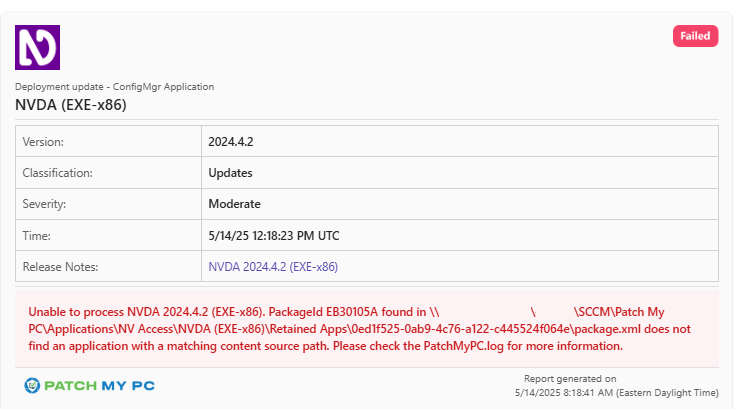Select the NVDA (EXE-x86) title heading
This screenshot has height=409, width=739.
tap(71, 105)
